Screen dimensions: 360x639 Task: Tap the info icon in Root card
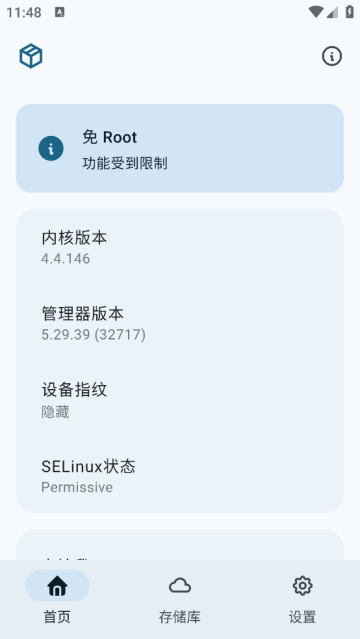[51, 148]
